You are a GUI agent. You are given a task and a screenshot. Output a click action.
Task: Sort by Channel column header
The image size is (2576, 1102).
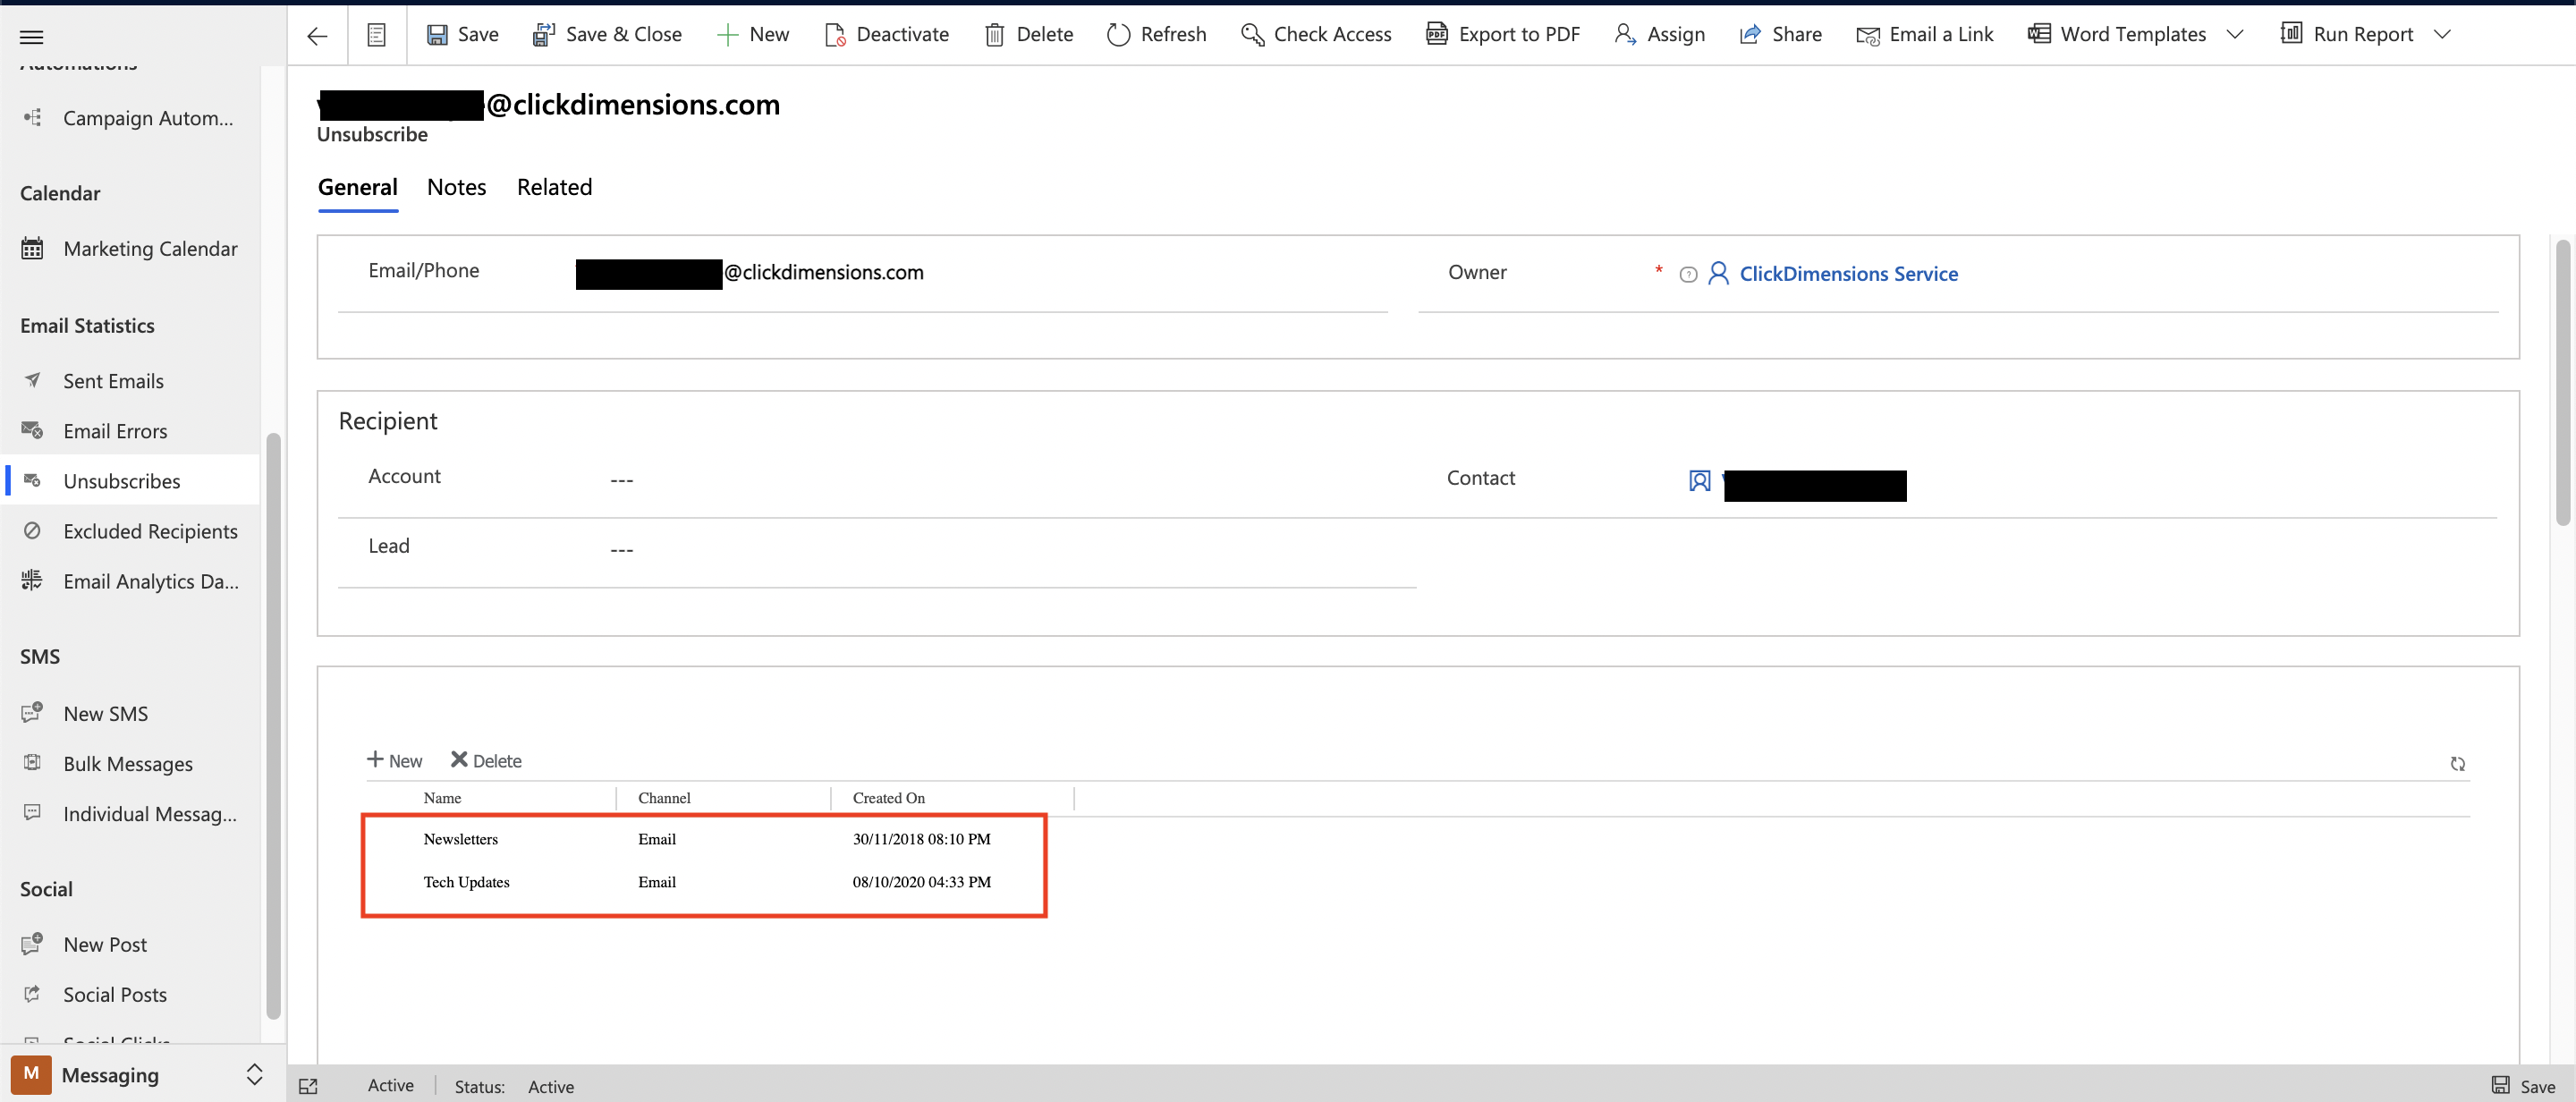point(664,798)
